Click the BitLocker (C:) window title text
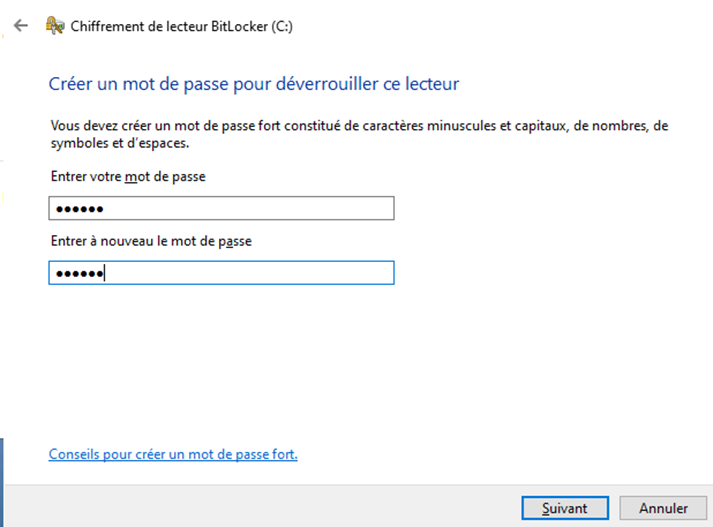The width and height of the screenshot is (713, 527). point(181,26)
